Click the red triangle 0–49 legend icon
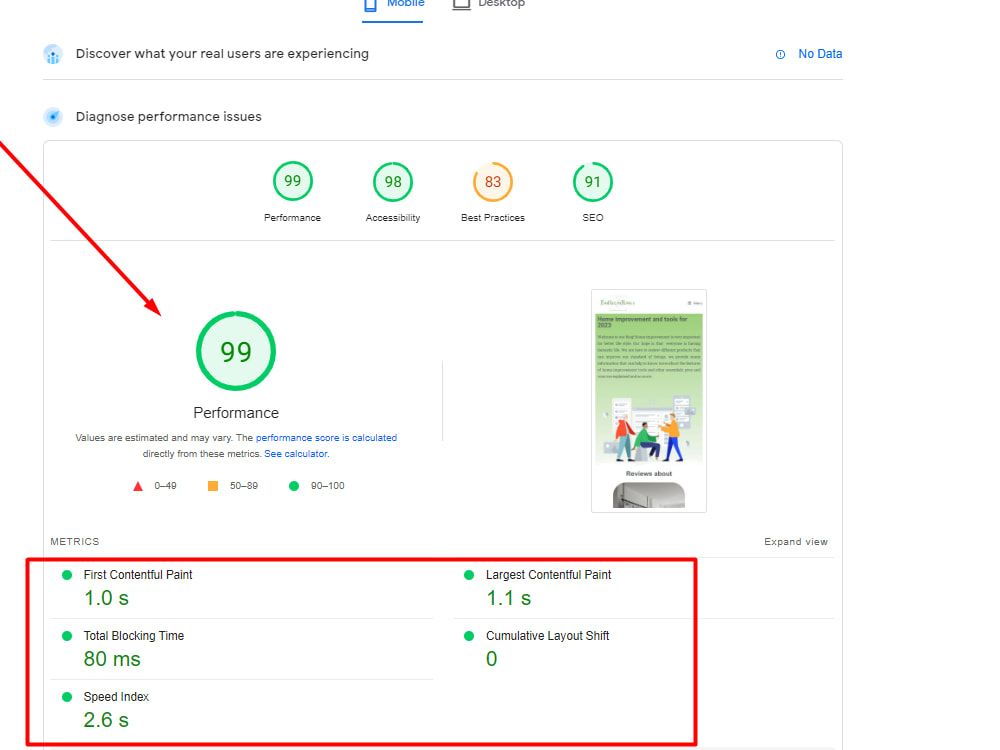The image size is (1000, 750). (138, 486)
